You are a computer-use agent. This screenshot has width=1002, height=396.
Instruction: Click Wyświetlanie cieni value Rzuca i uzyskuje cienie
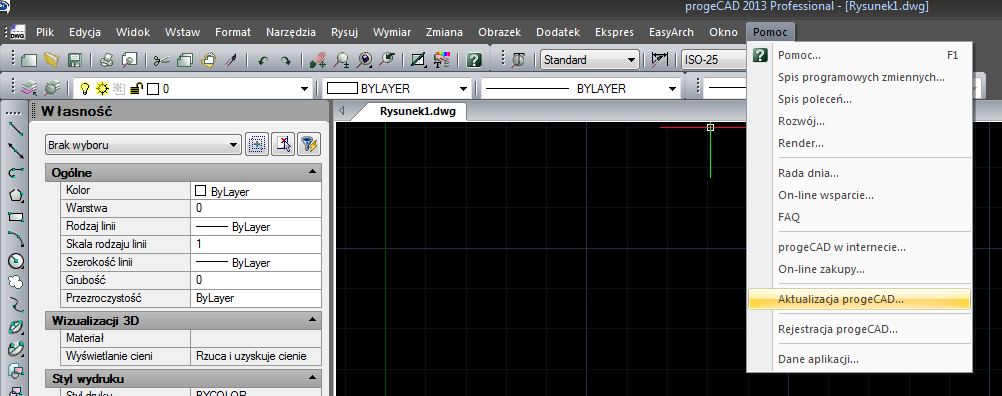[x=256, y=356]
